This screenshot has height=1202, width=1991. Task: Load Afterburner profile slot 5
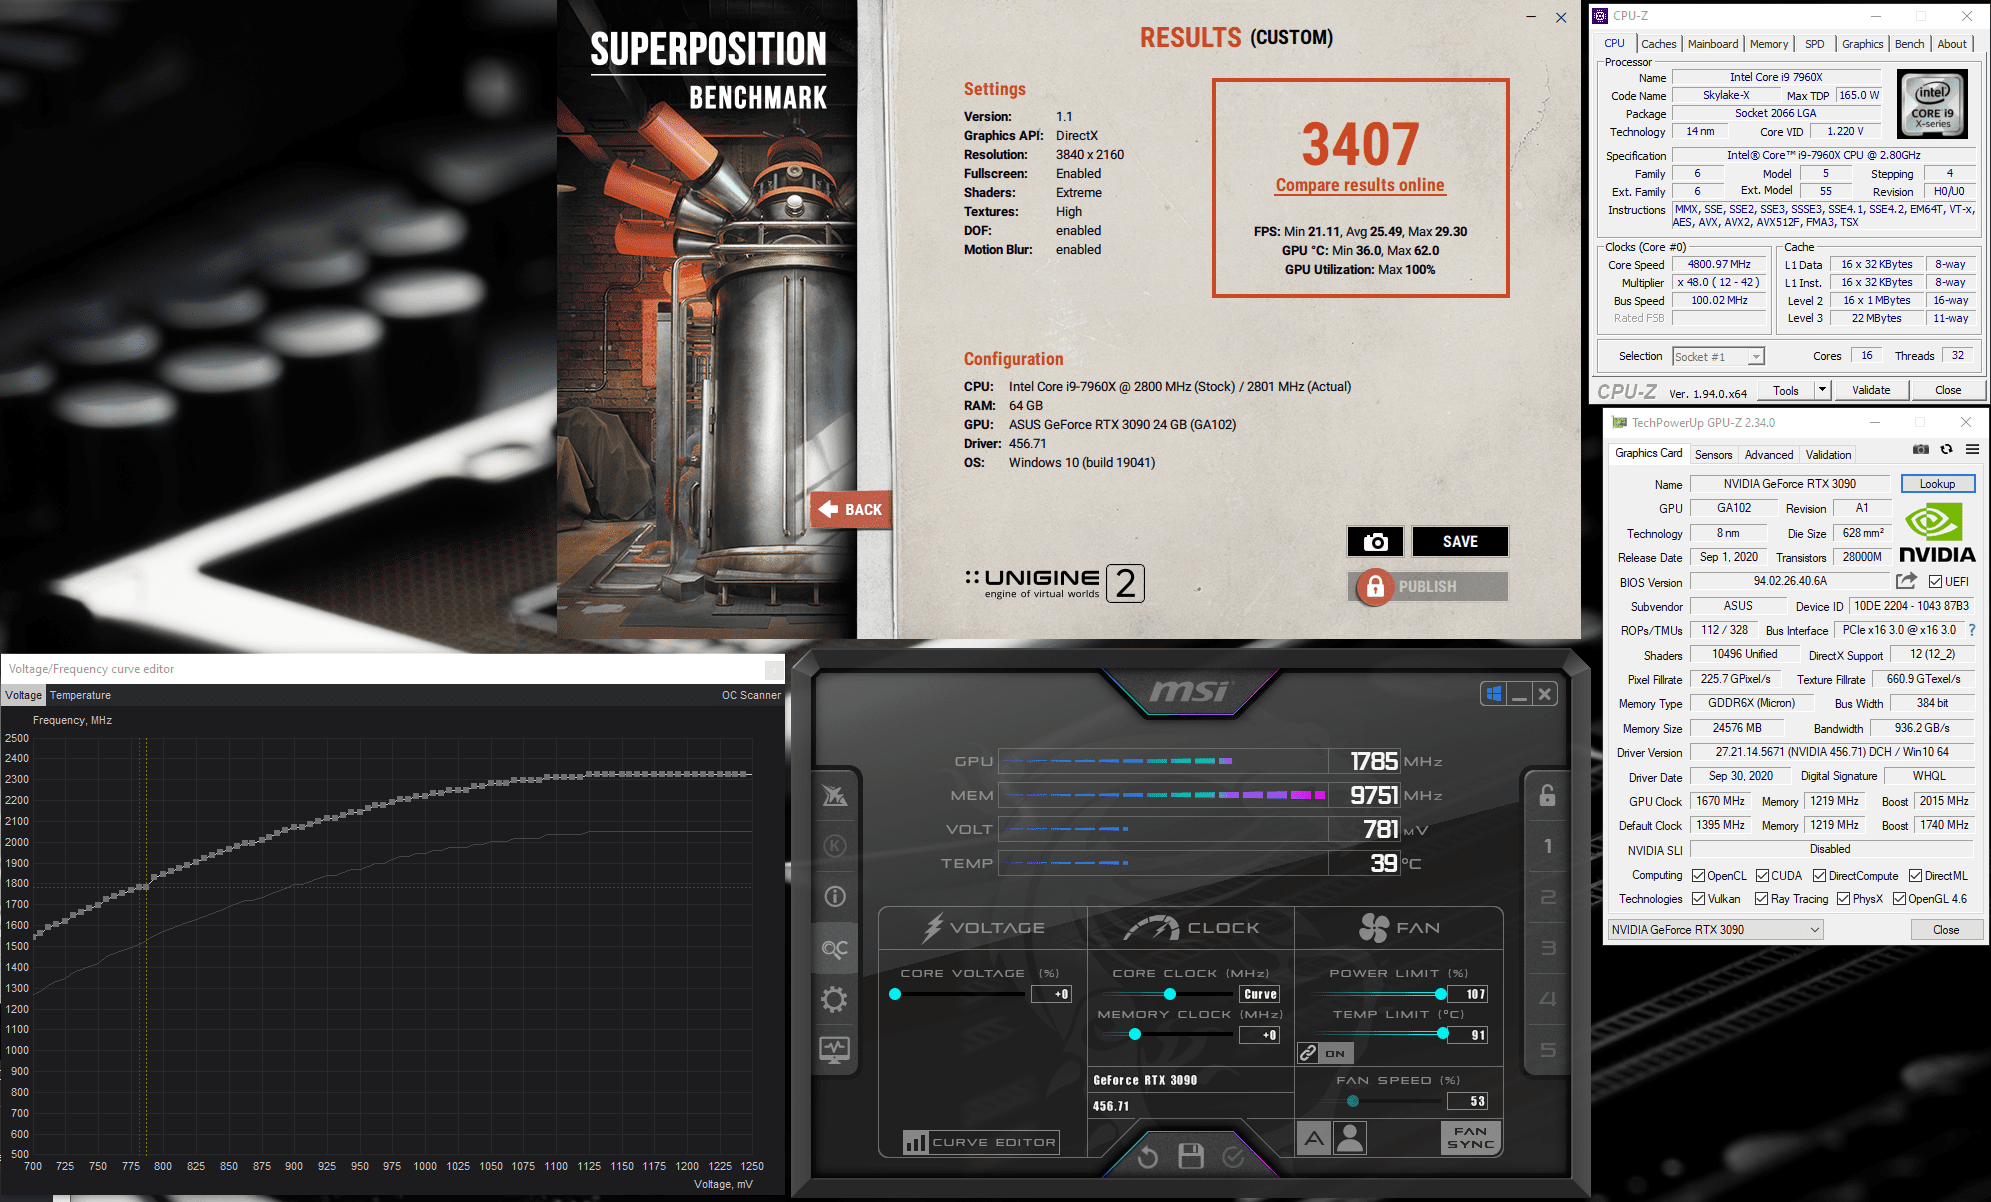pos(1547,1050)
